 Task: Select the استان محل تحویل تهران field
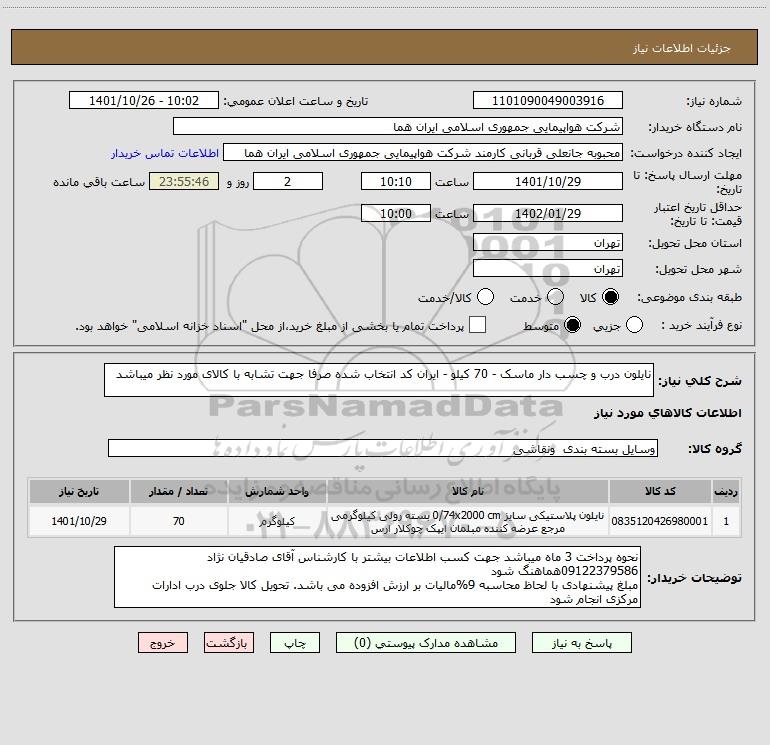[x=548, y=243]
